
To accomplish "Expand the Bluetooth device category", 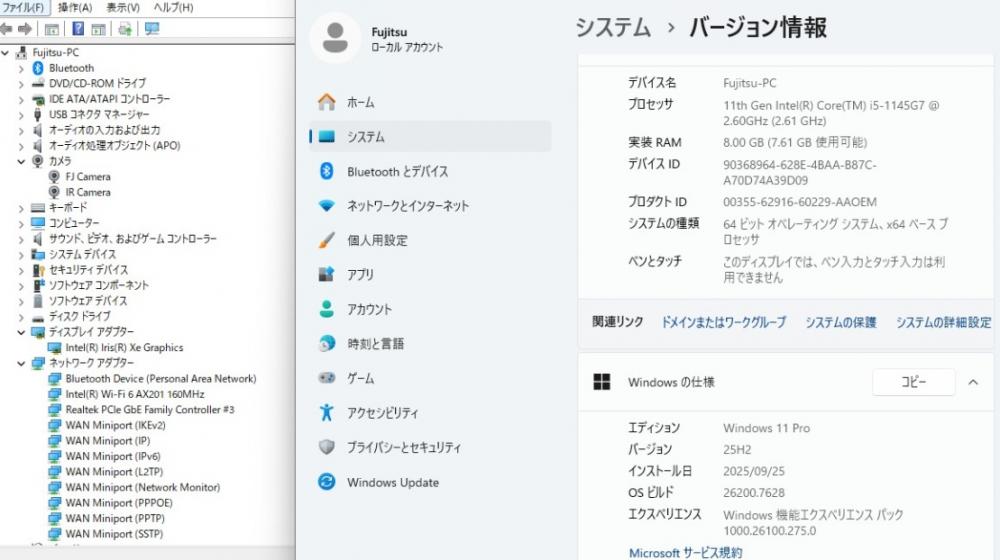I will (21, 68).
